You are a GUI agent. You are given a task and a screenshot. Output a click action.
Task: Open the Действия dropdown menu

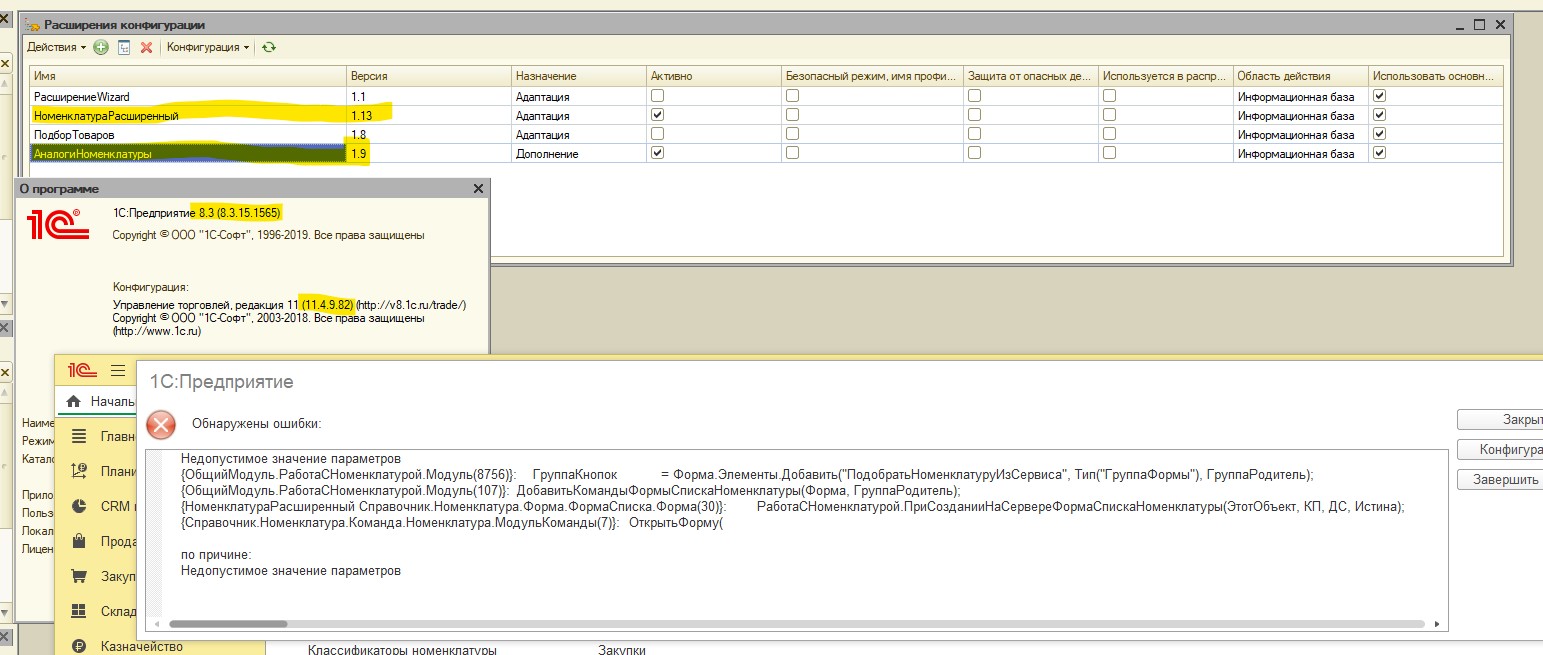56,47
